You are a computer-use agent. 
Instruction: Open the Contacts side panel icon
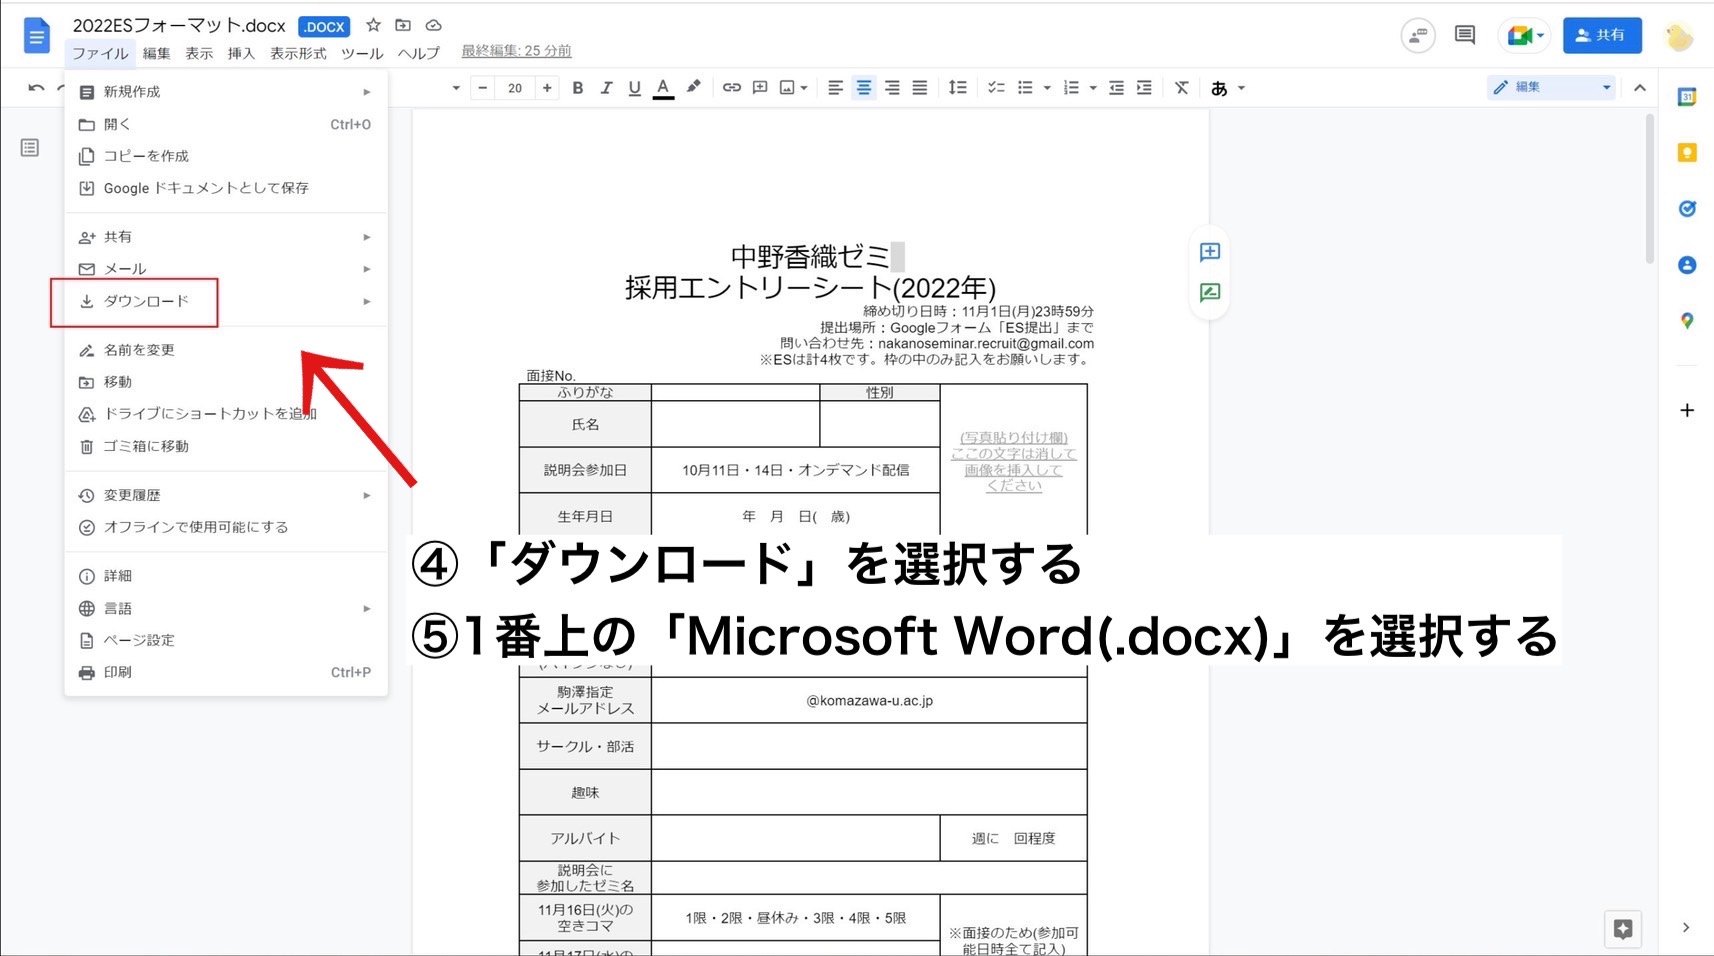[x=1687, y=265]
